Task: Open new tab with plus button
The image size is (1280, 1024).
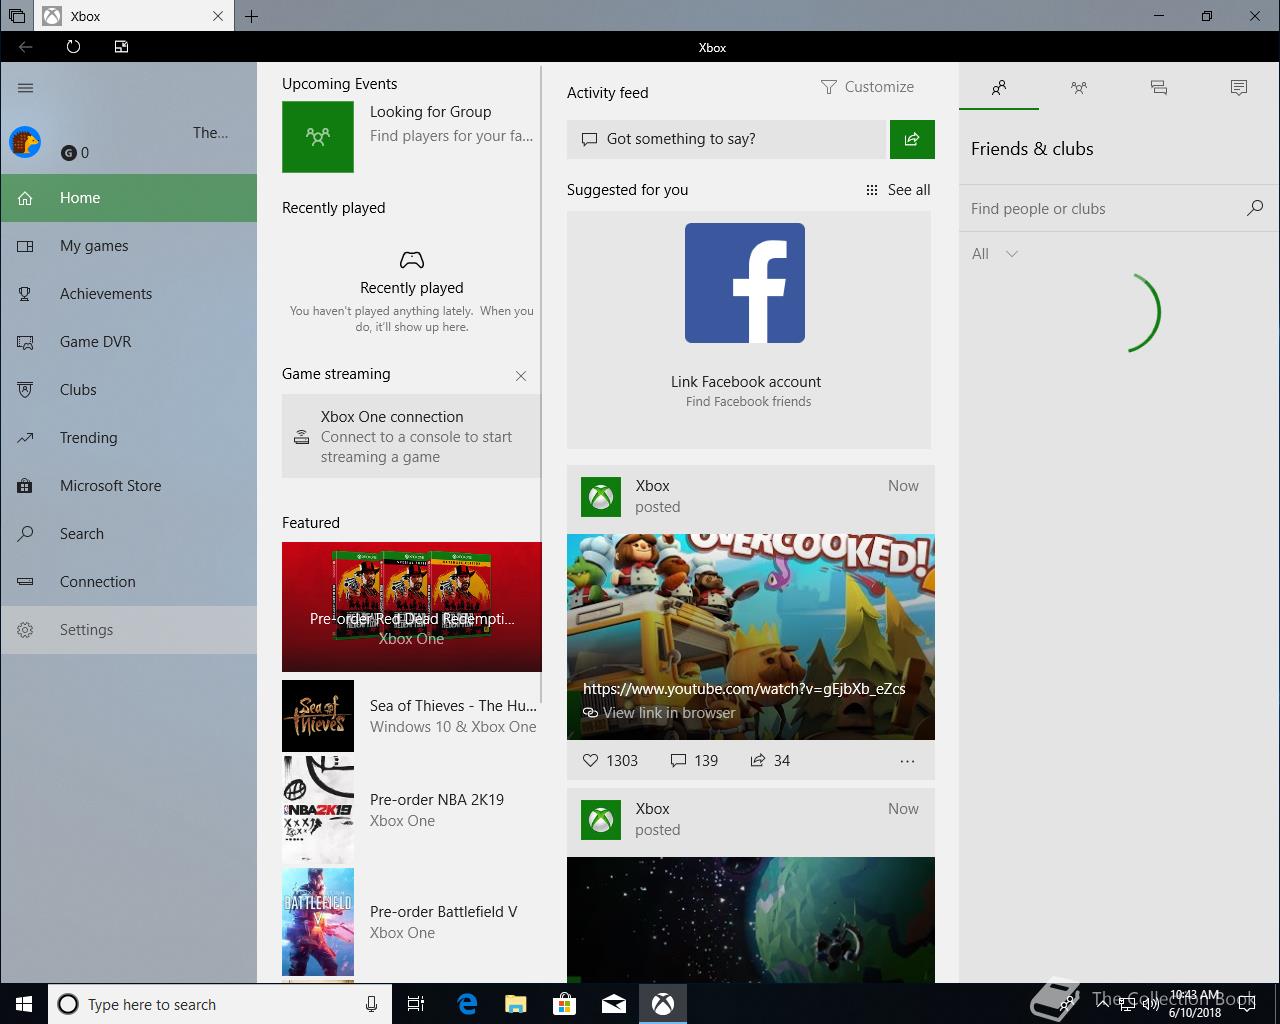Action: click(x=252, y=16)
